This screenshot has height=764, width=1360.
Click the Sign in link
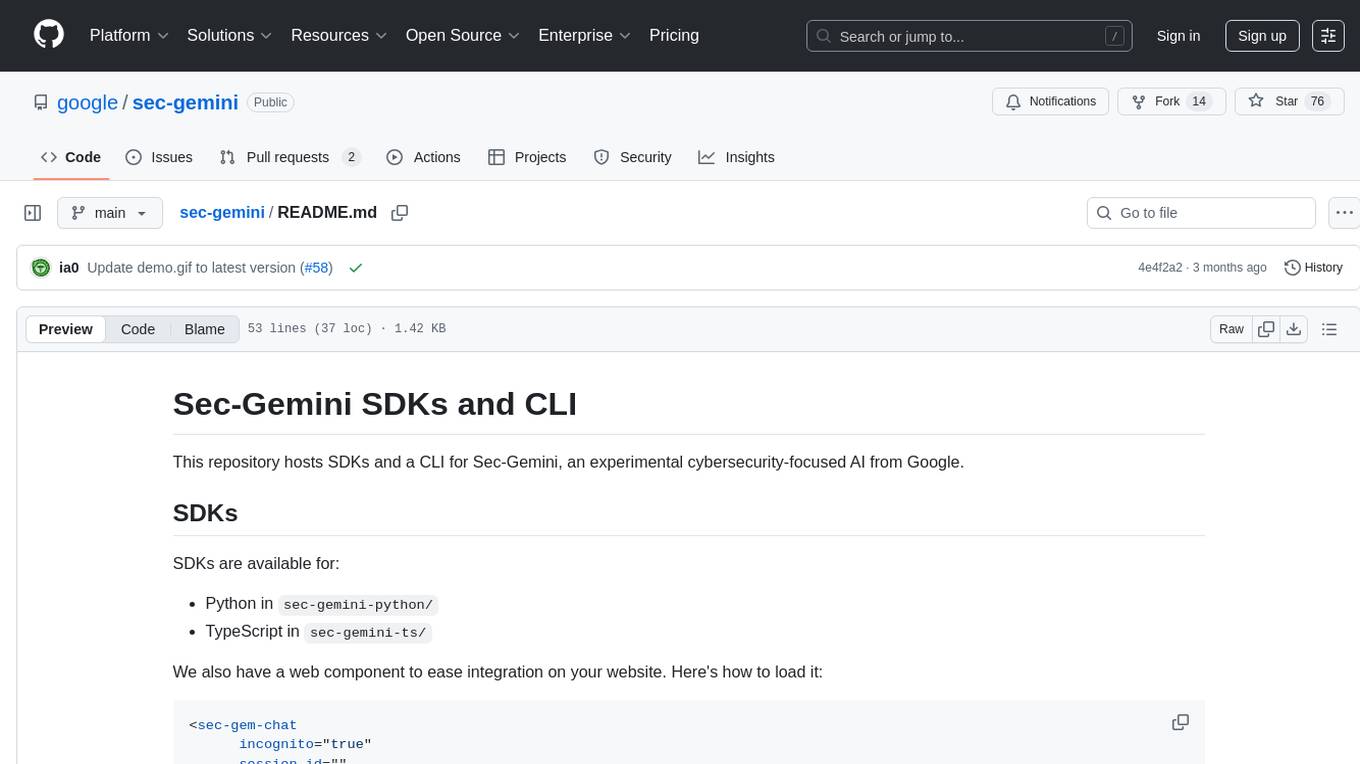1178,36
